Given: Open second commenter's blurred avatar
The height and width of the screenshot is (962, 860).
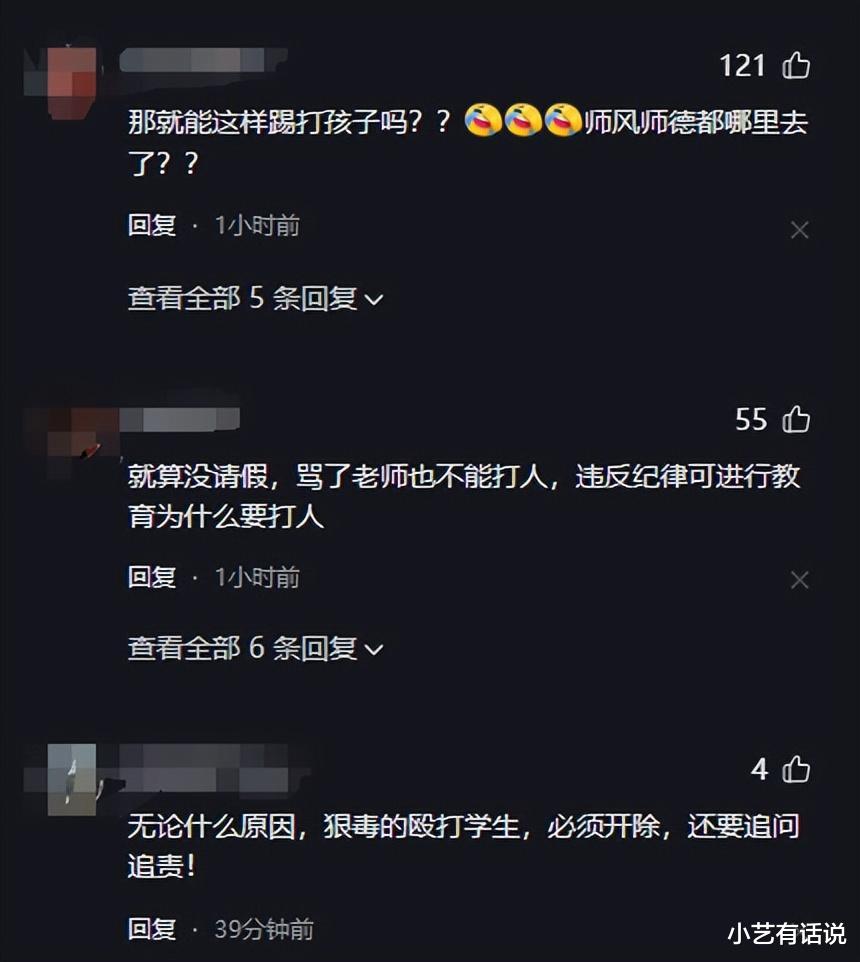Looking at the screenshot, I should pos(80,433).
